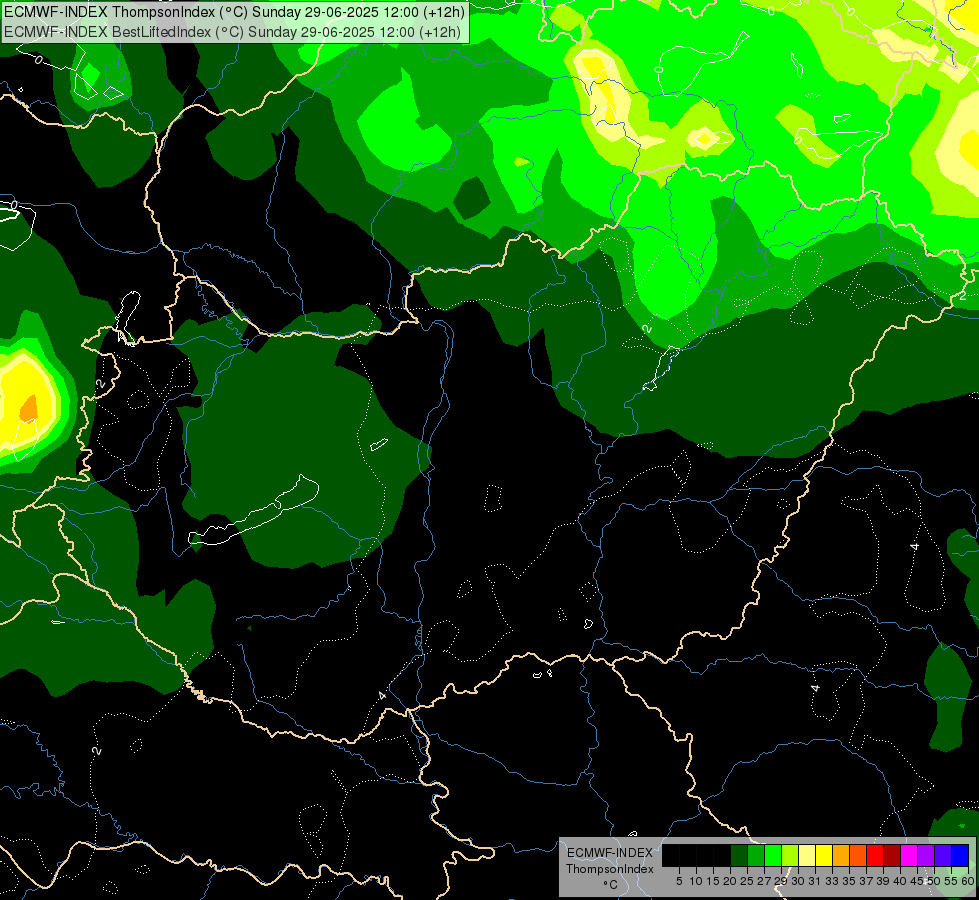Click the dark green 20–25 legend swatch
Screen dimensions: 979x900
pyautogui.click(x=739, y=855)
